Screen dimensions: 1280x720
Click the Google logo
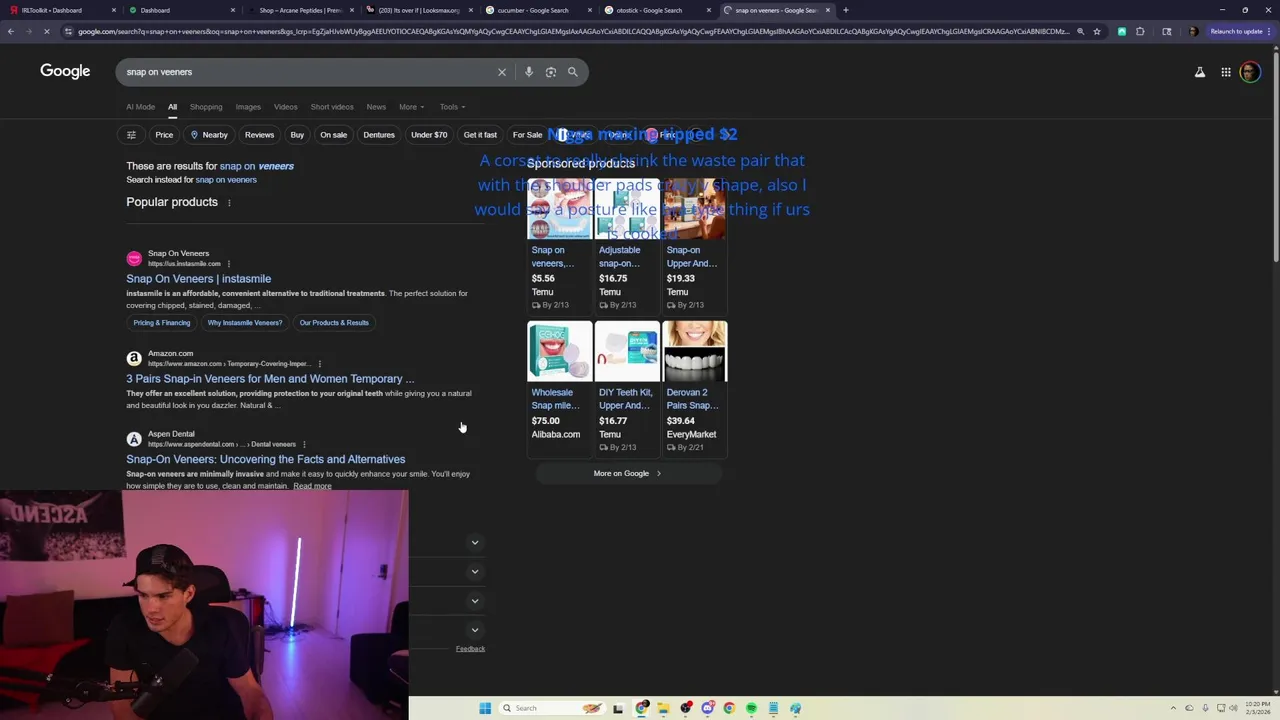(65, 71)
